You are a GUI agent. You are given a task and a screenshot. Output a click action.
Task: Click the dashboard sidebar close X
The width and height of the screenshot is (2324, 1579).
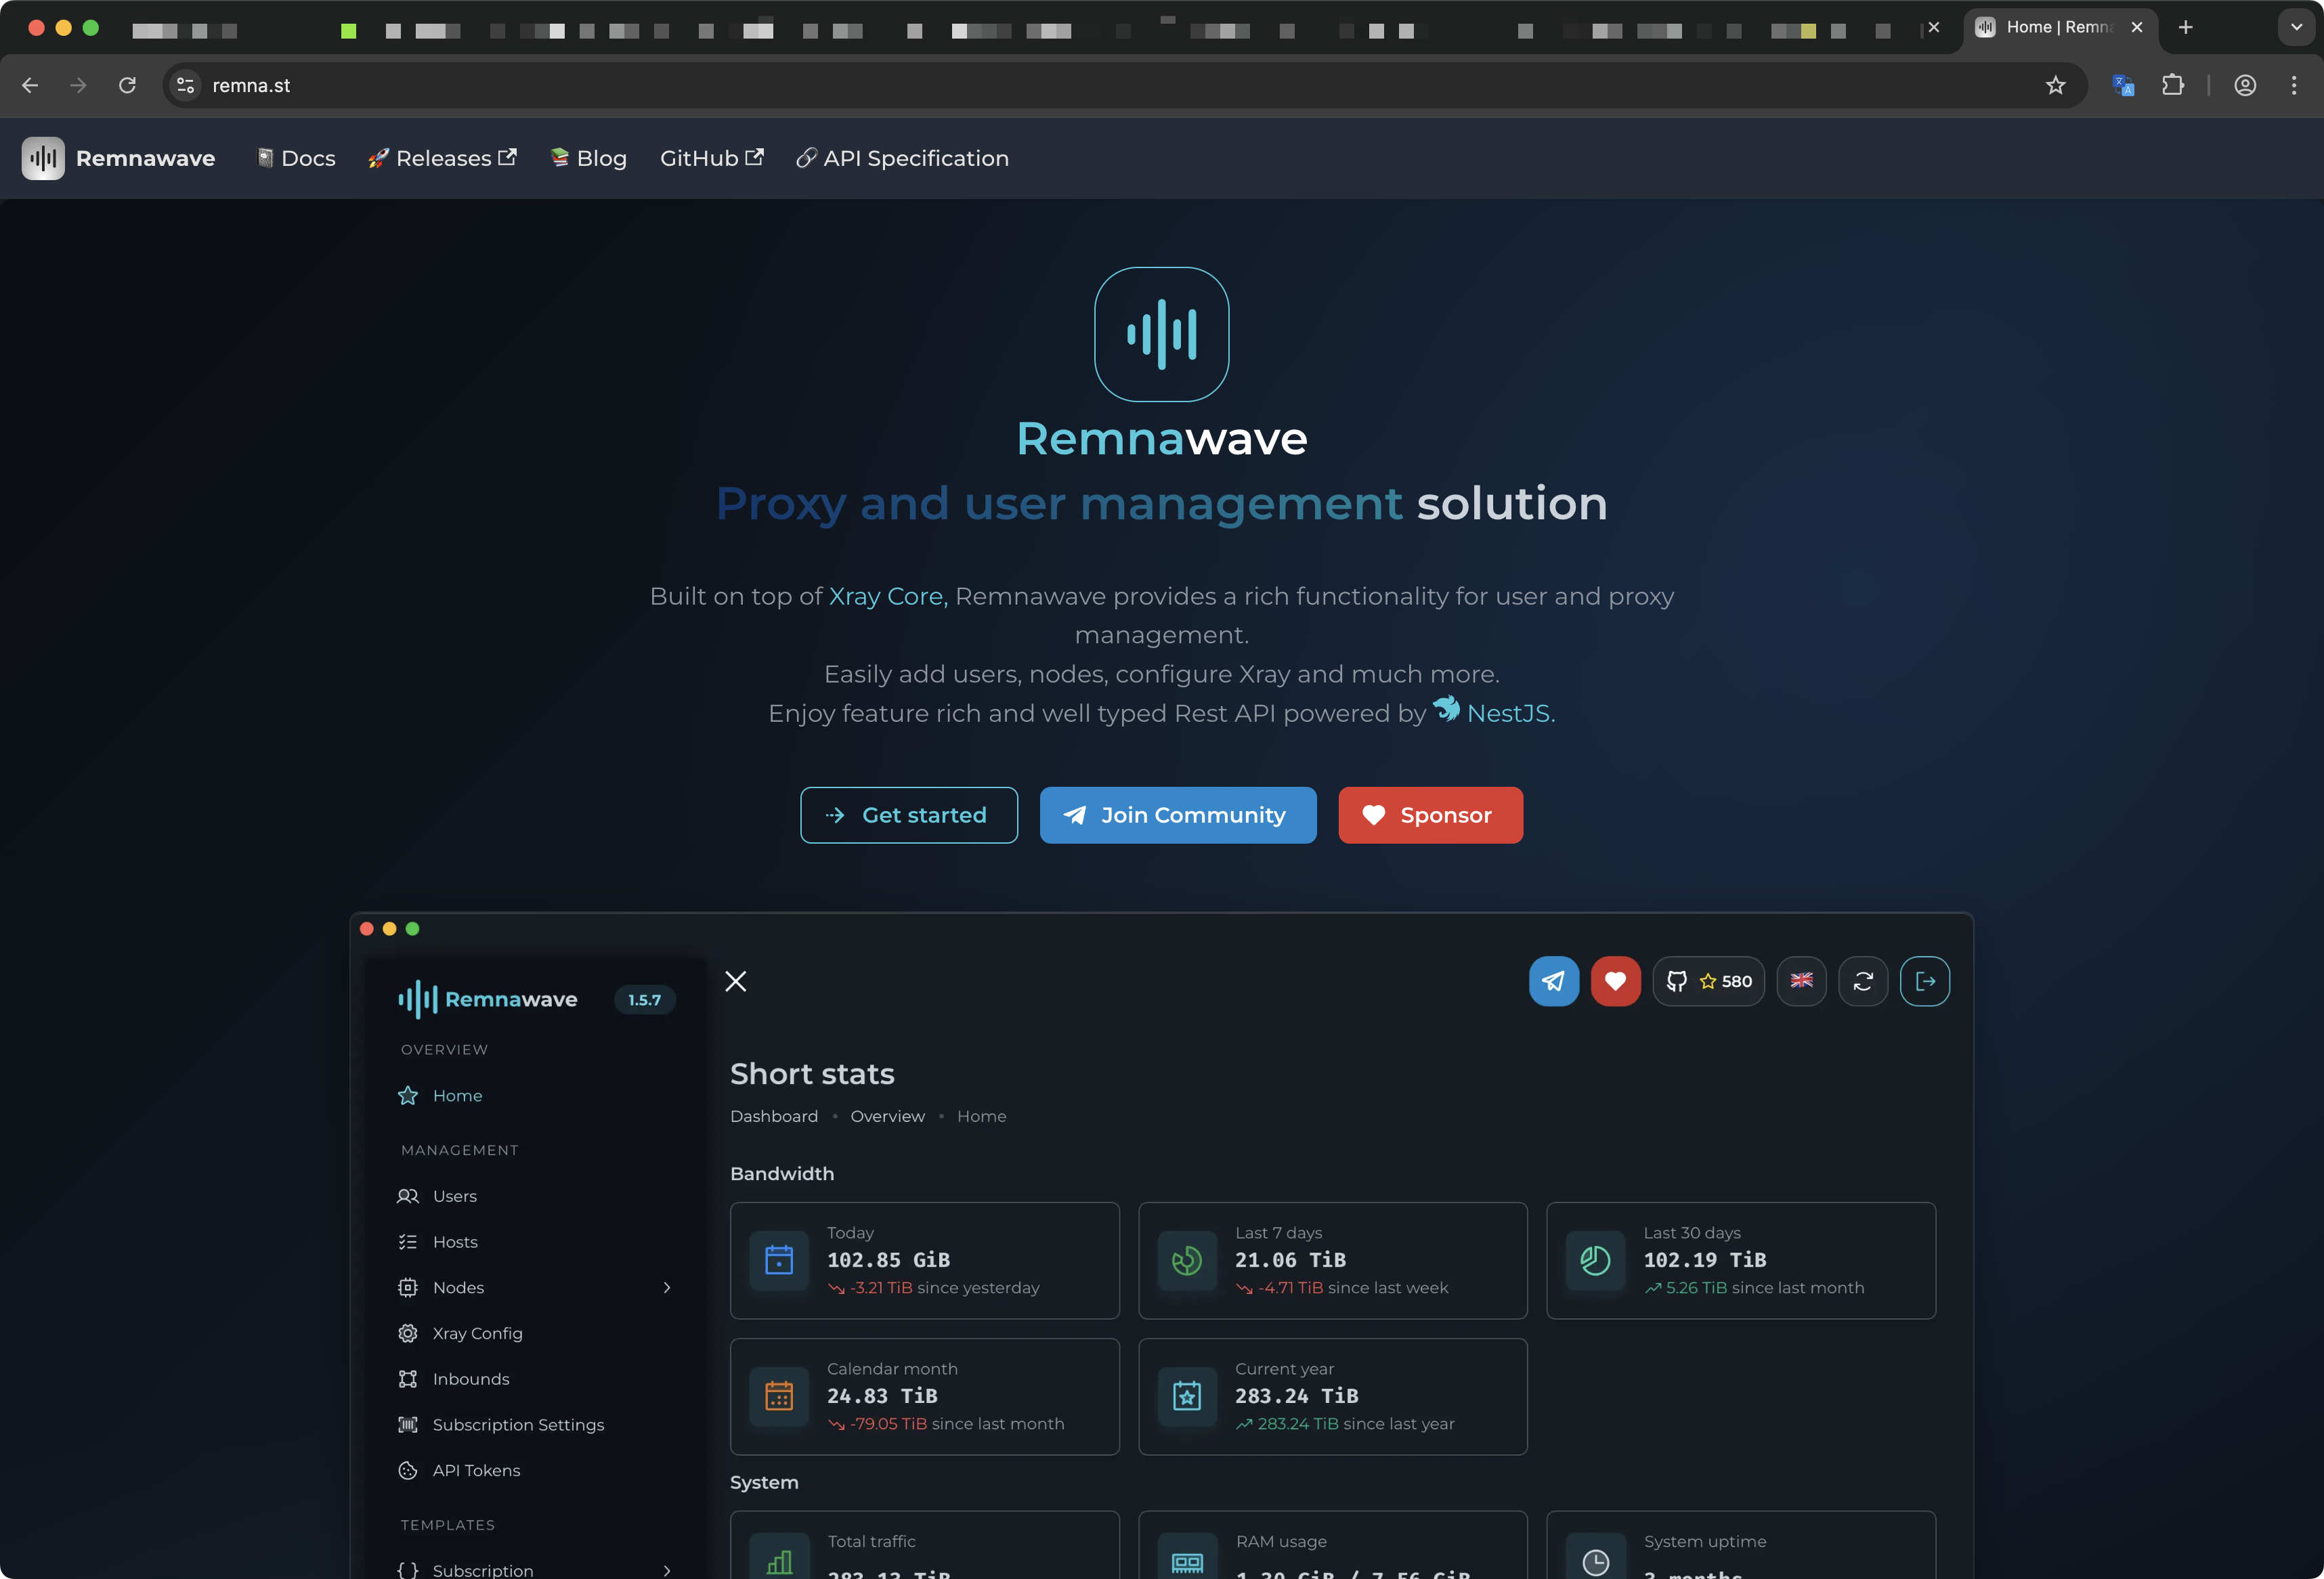[736, 981]
